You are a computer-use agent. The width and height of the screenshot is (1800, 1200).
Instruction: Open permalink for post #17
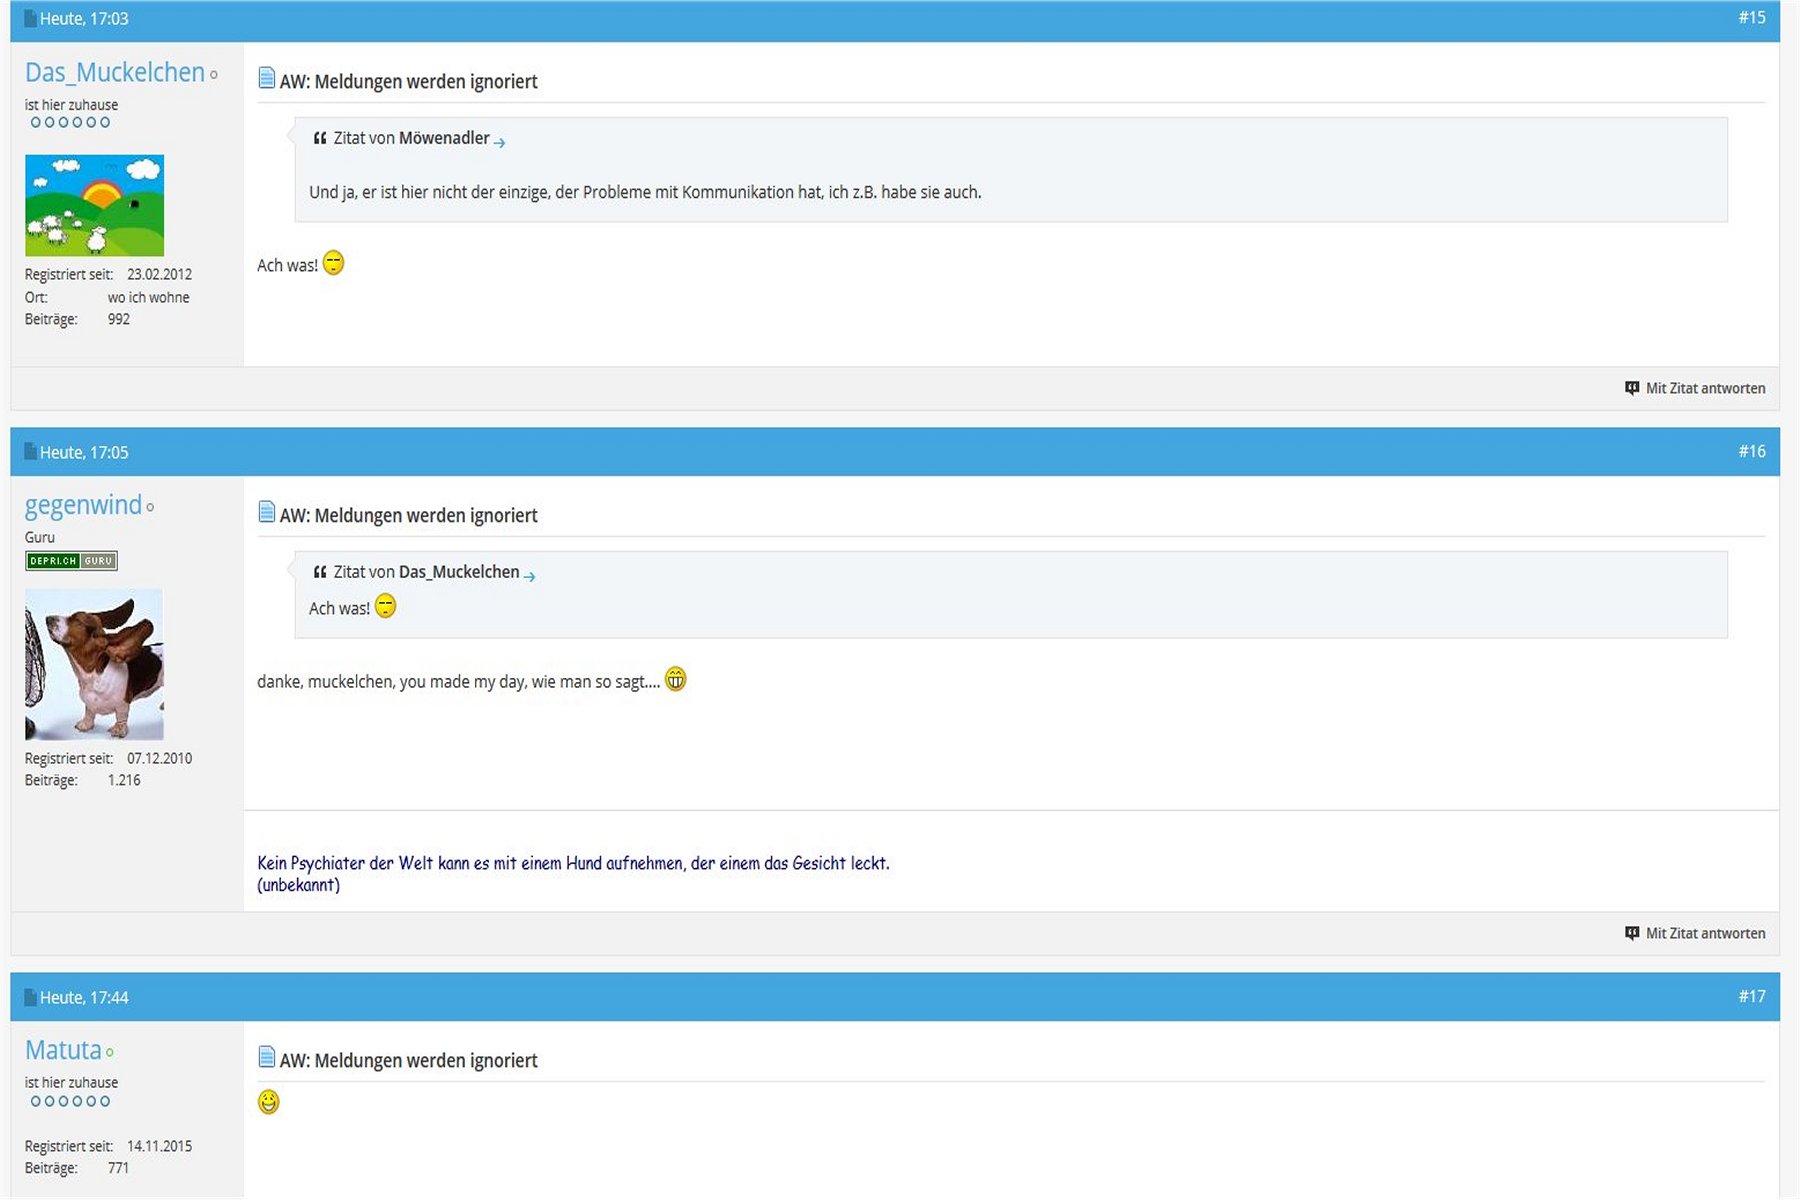pos(1751,997)
